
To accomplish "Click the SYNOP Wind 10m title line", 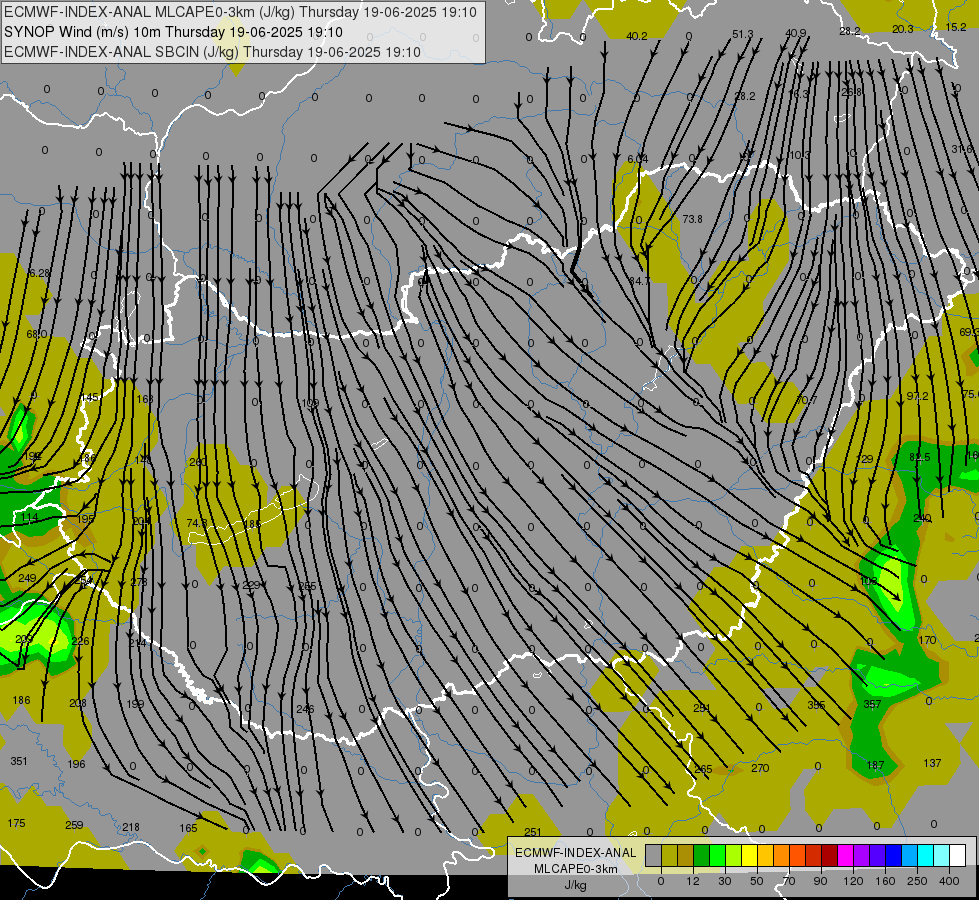I will [173, 32].
